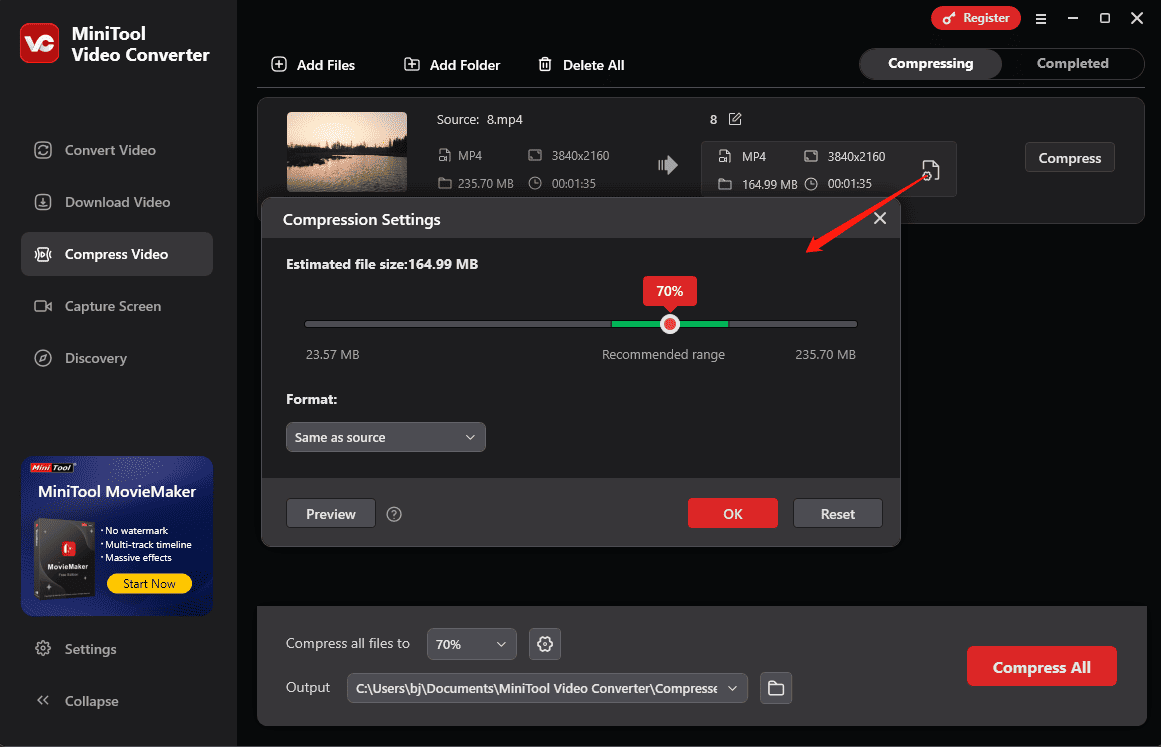1161x747 pixels.
Task: Click the 23.57 MB minimum size label
Action: [332, 355]
